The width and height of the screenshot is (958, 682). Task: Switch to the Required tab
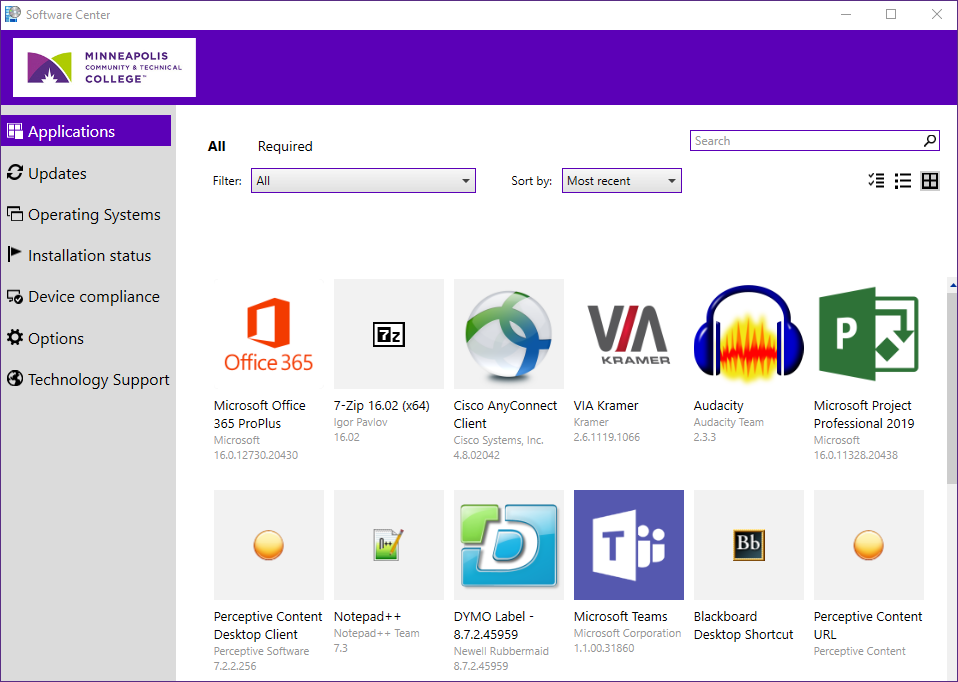285,146
